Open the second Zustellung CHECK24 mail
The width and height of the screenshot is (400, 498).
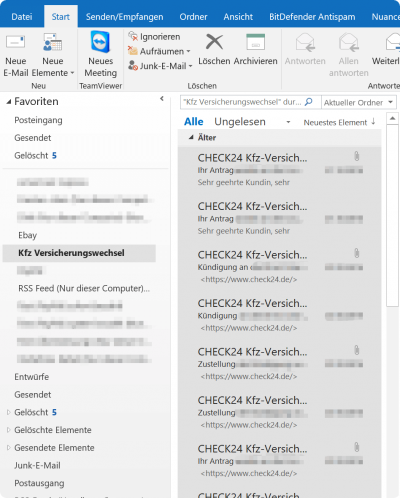point(279,412)
